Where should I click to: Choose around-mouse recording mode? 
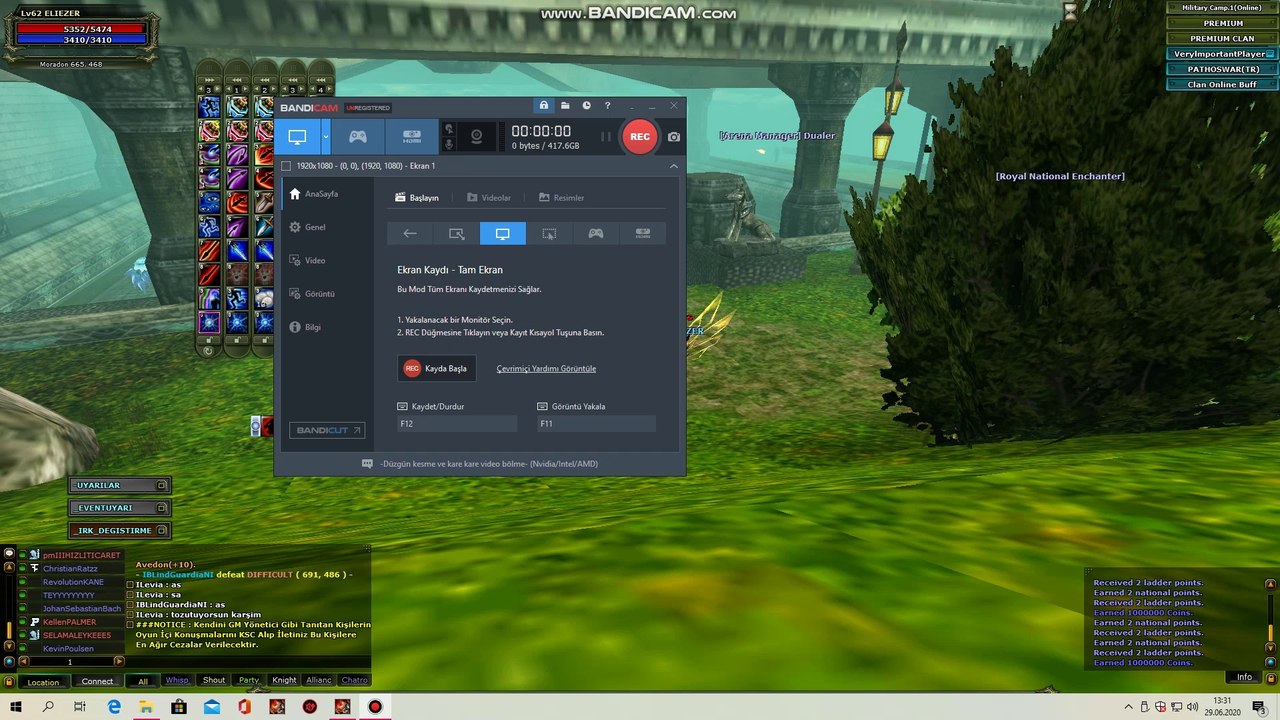pos(549,233)
